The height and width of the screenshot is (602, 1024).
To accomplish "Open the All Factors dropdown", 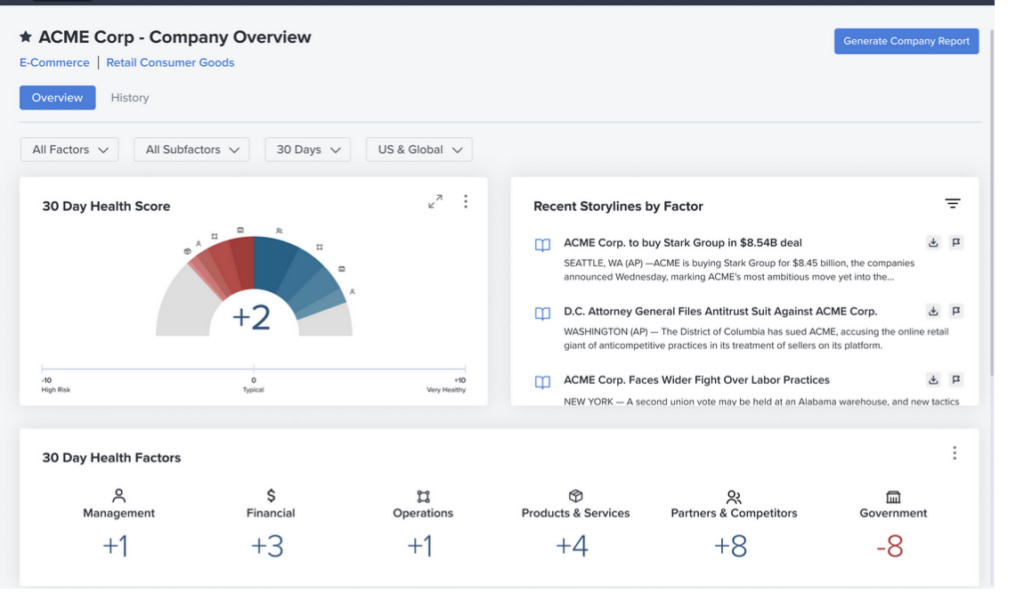I will [x=69, y=150].
